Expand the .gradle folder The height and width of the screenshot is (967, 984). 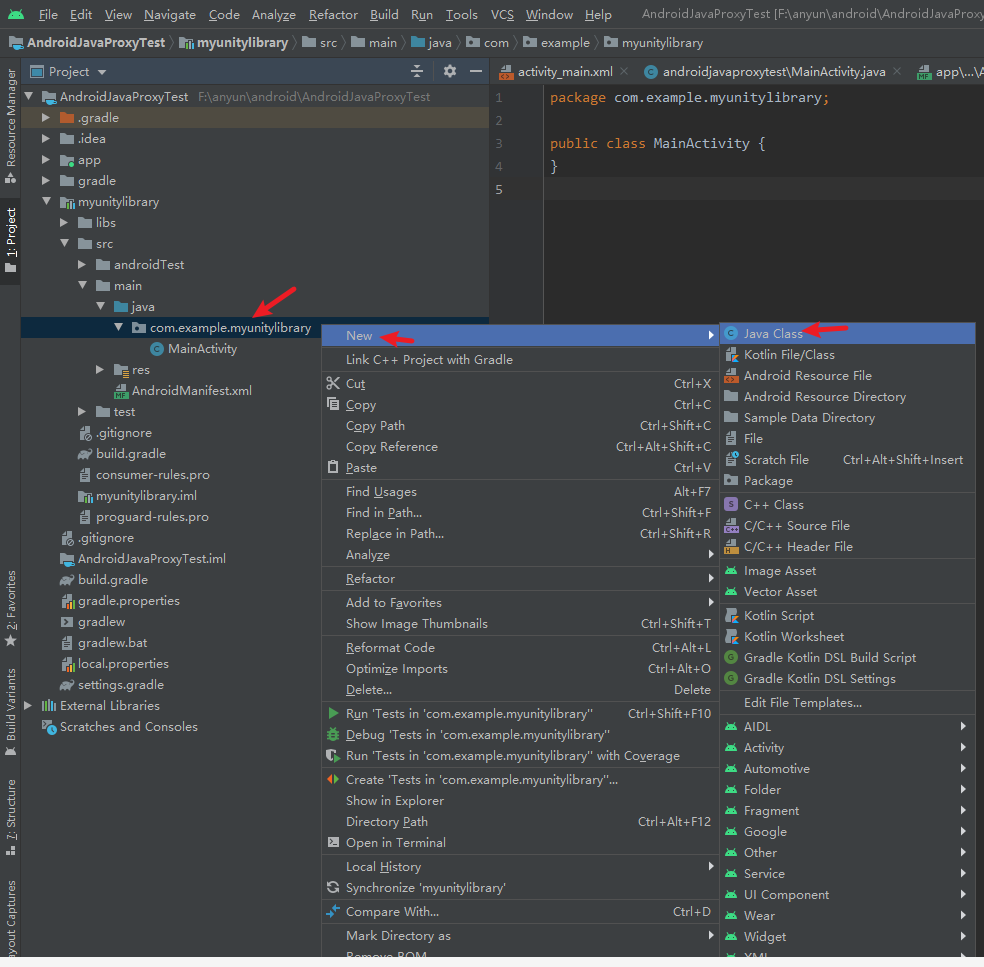coord(45,117)
